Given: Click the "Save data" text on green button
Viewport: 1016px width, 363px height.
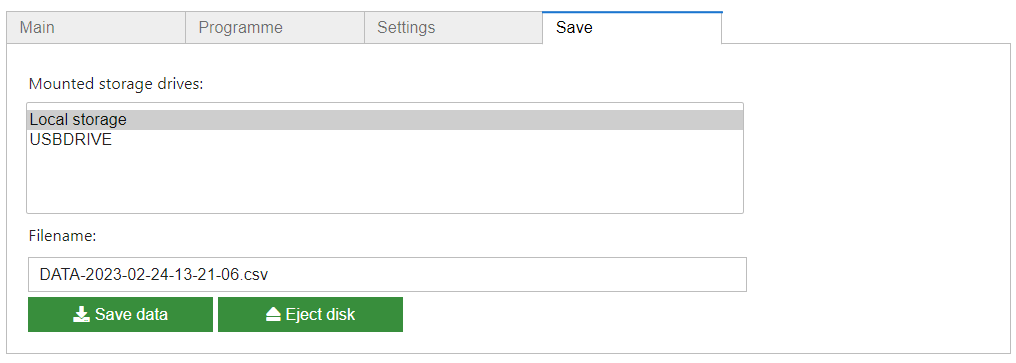Looking at the screenshot, I should [x=132, y=314].
